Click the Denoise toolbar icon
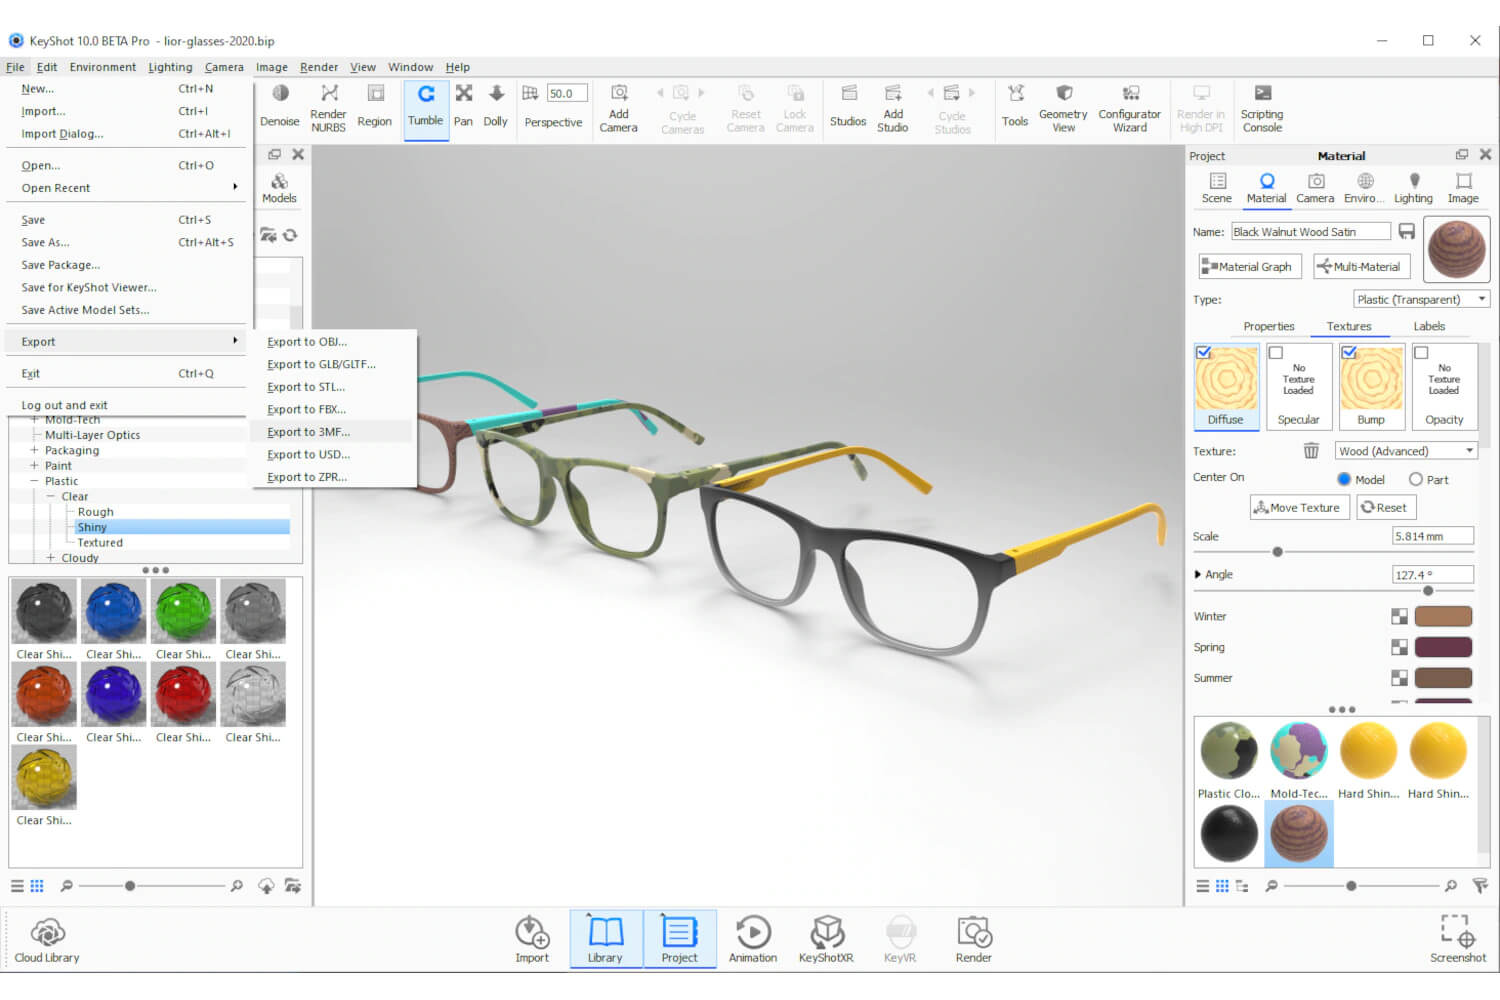 tap(280, 106)
